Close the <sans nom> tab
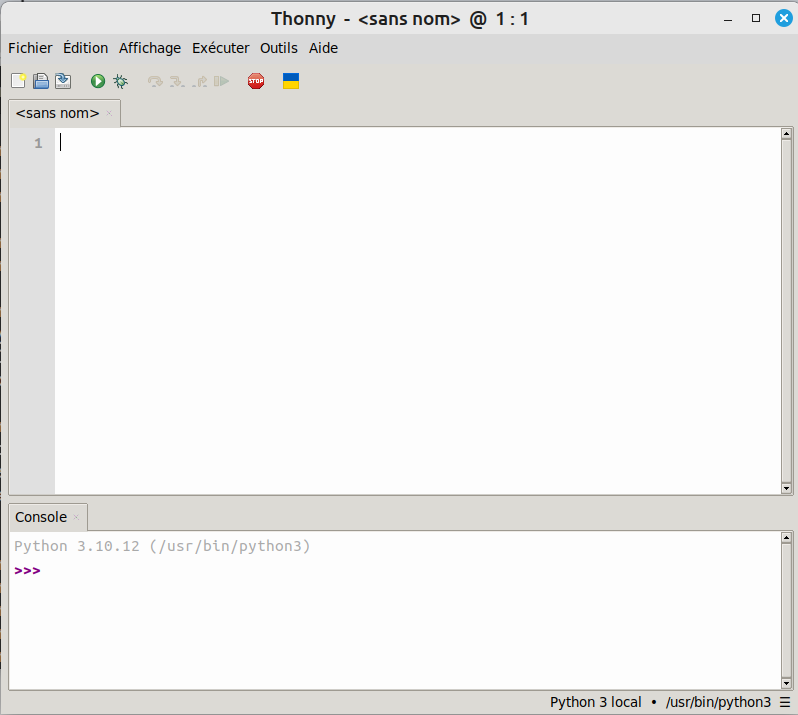Screen dimensions: 798x715 (109, 113)
